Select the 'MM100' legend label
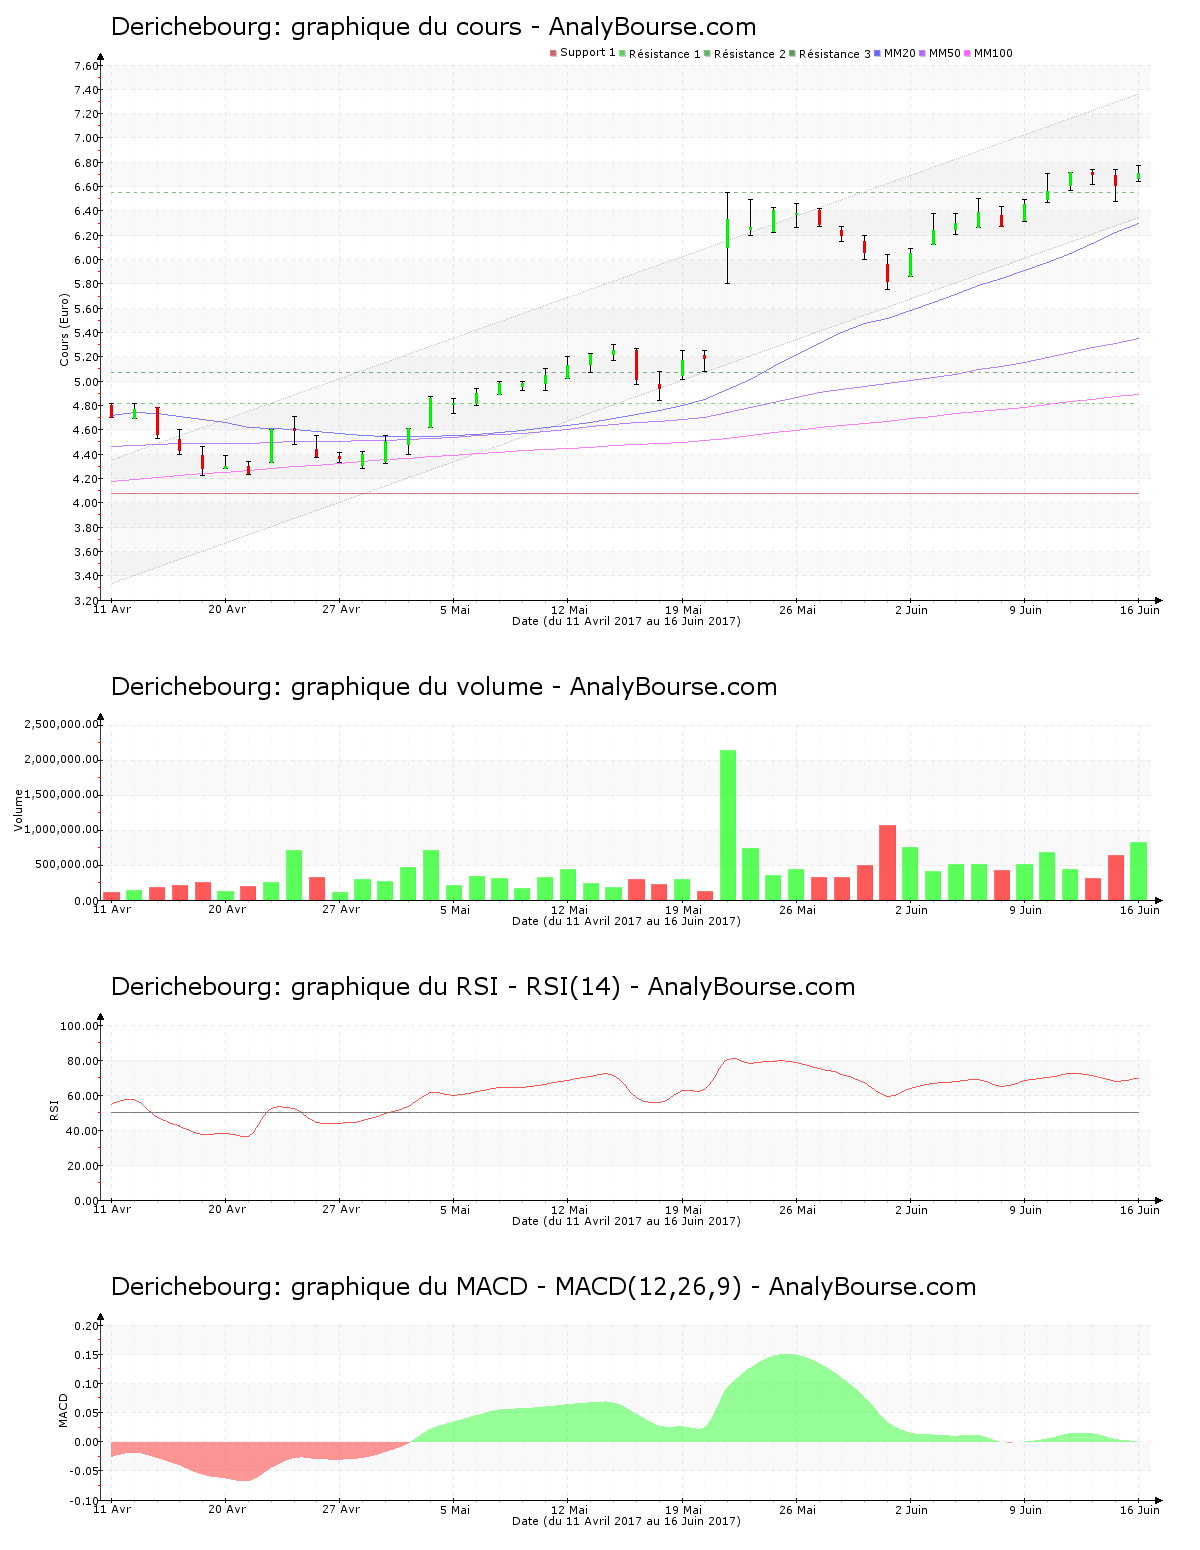This screenshot has height=1550, width=1200. point(993,53)
